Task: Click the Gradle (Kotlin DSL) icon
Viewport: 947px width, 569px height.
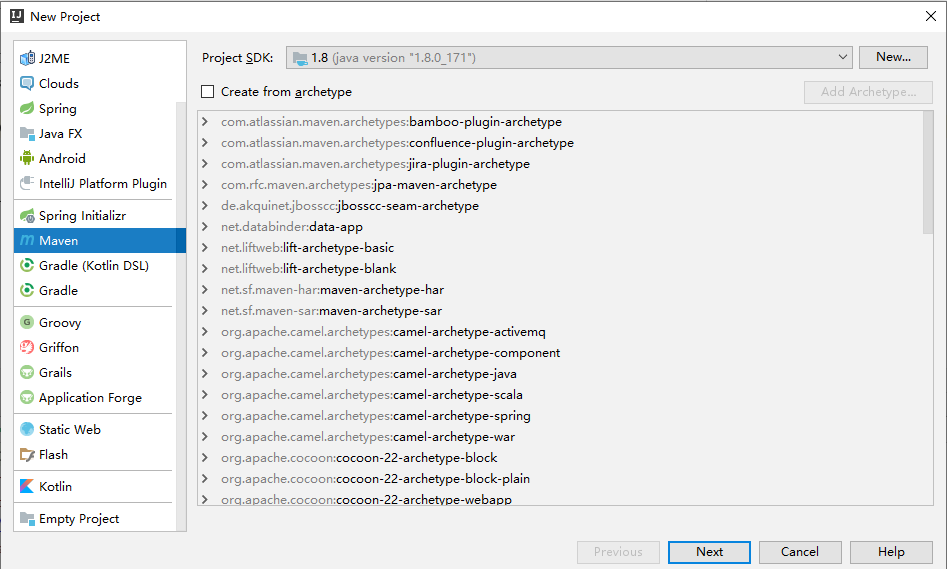Action: click(27, 266)
